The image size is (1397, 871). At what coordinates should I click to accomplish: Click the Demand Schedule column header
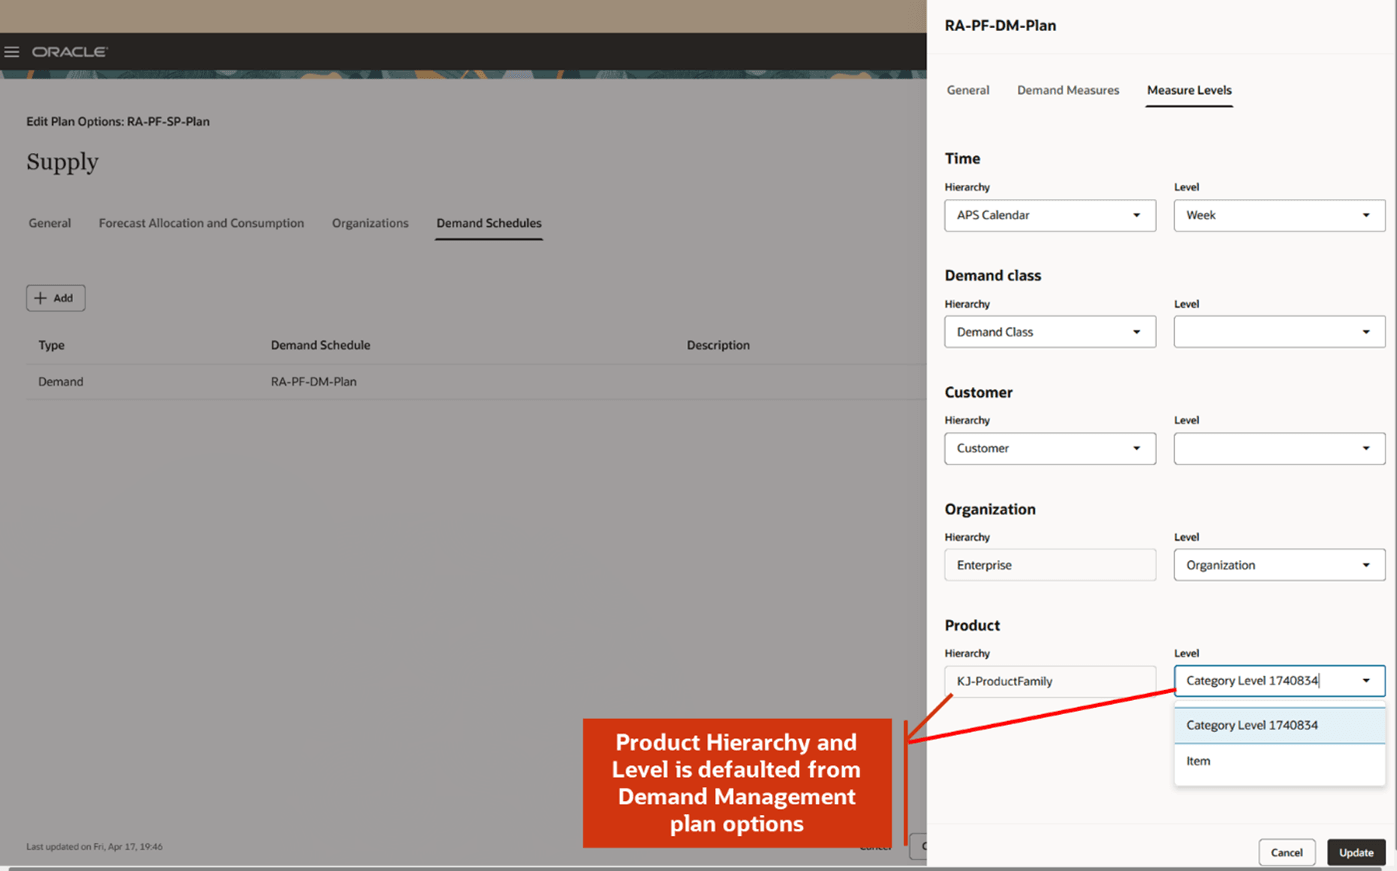pos(320,345)
